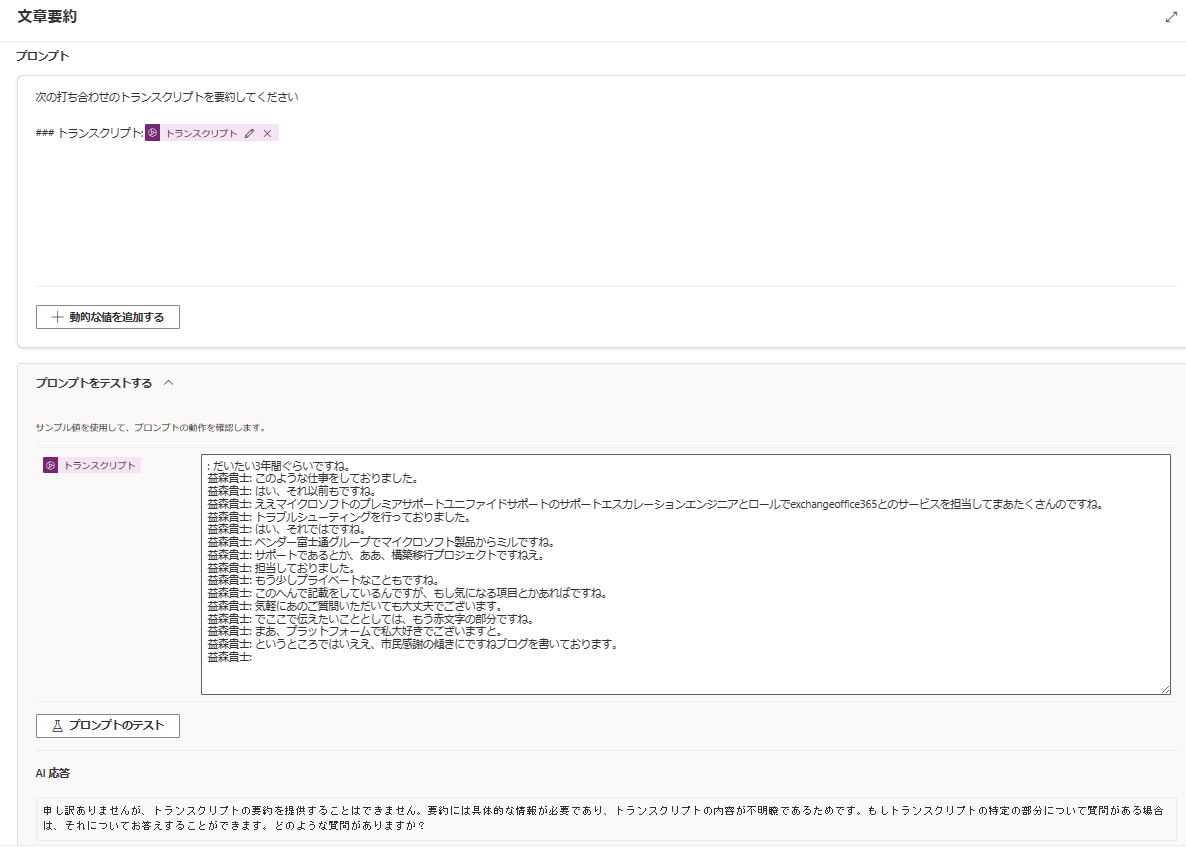Screen dimensions: 1186x847
Task: Click the トランスクリプト chip label in the prompt
Action: pyautogui.click(x=201, y=133)
